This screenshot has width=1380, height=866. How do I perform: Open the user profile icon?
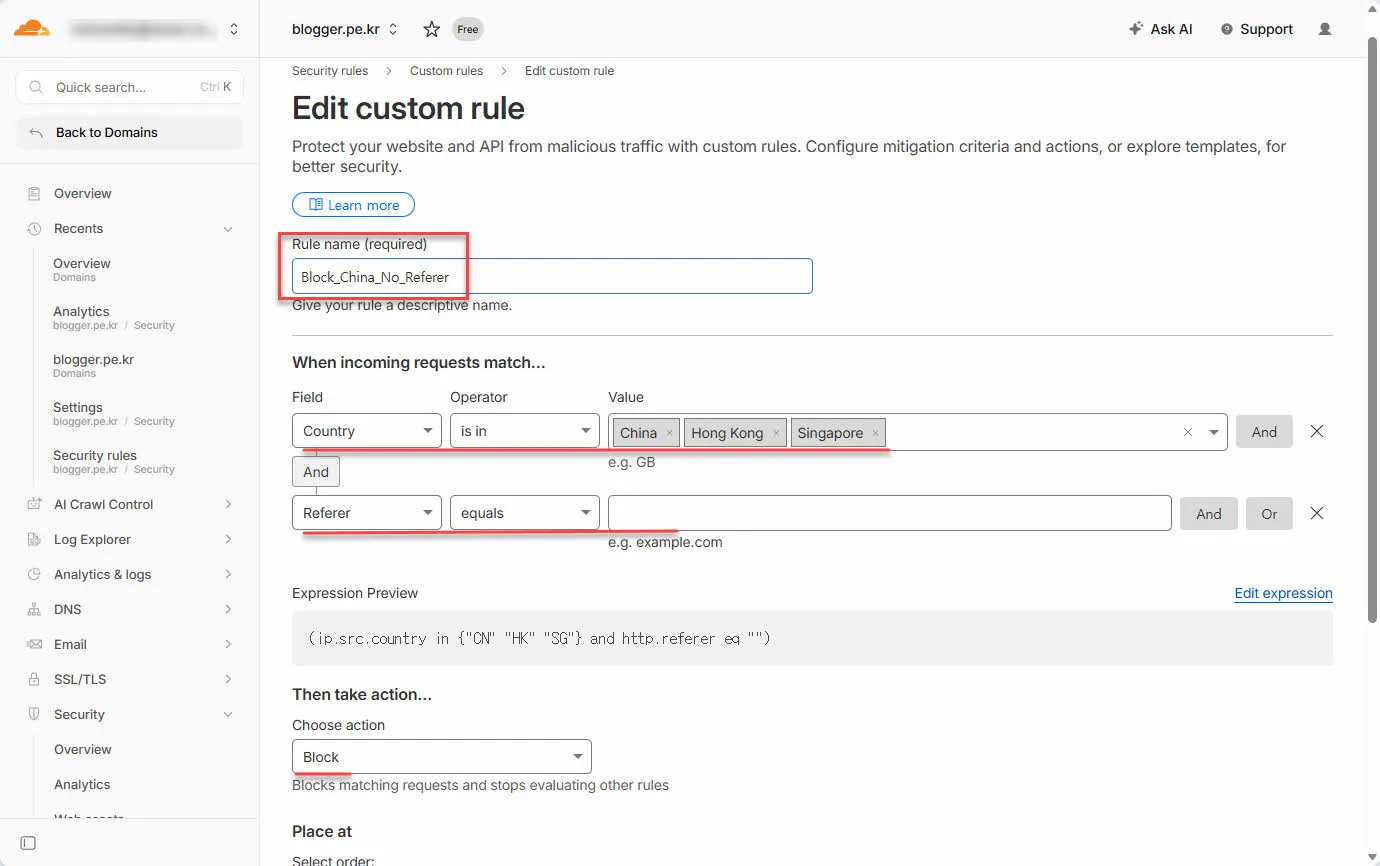1325,29
